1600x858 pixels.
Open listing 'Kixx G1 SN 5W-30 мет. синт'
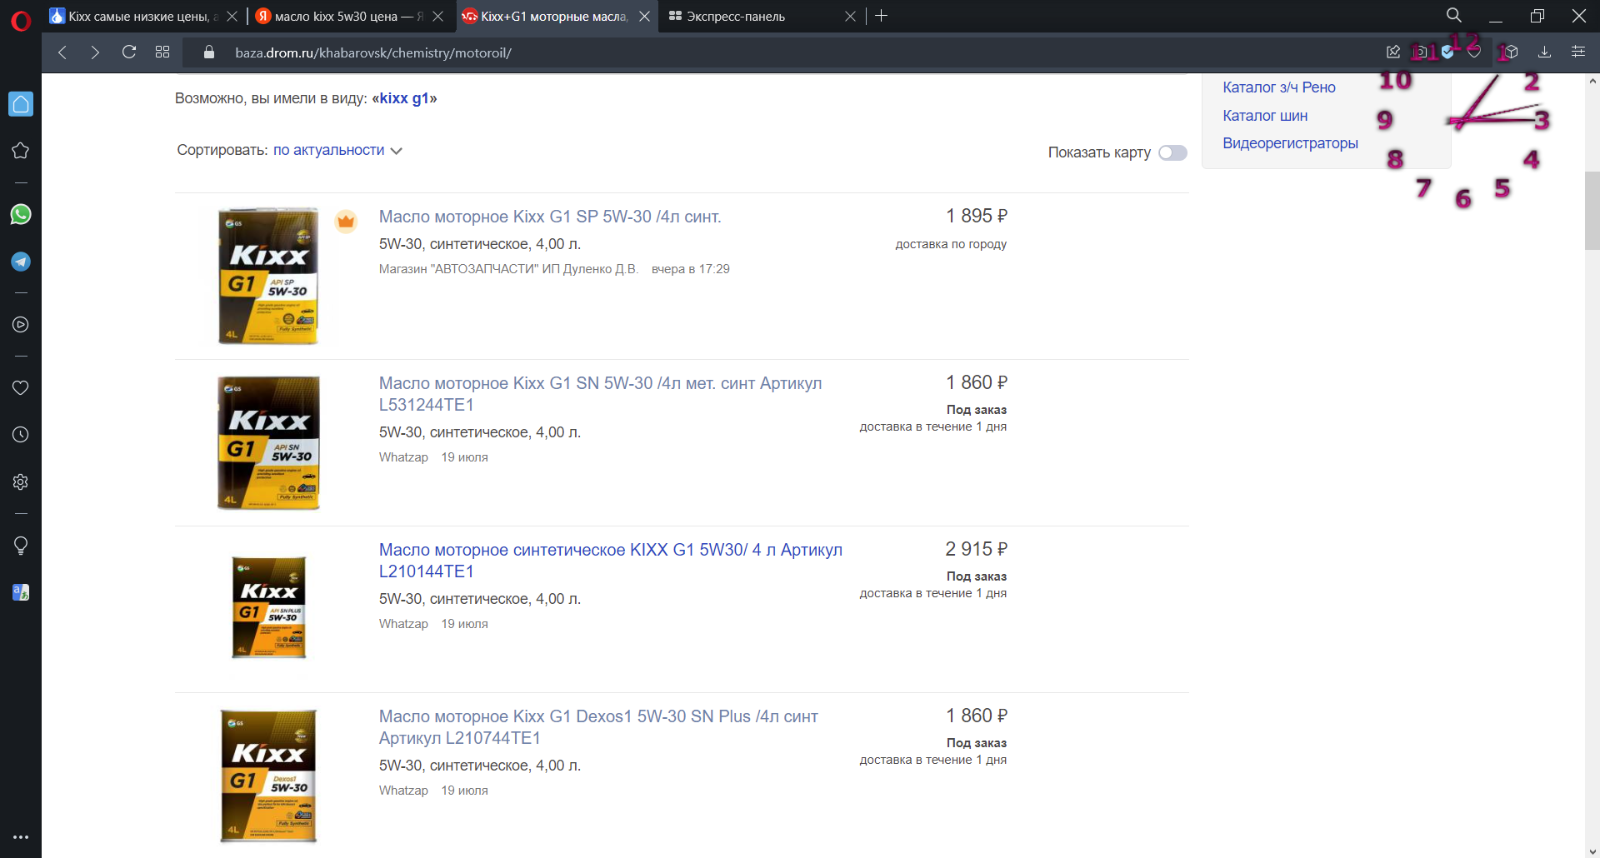600,394
